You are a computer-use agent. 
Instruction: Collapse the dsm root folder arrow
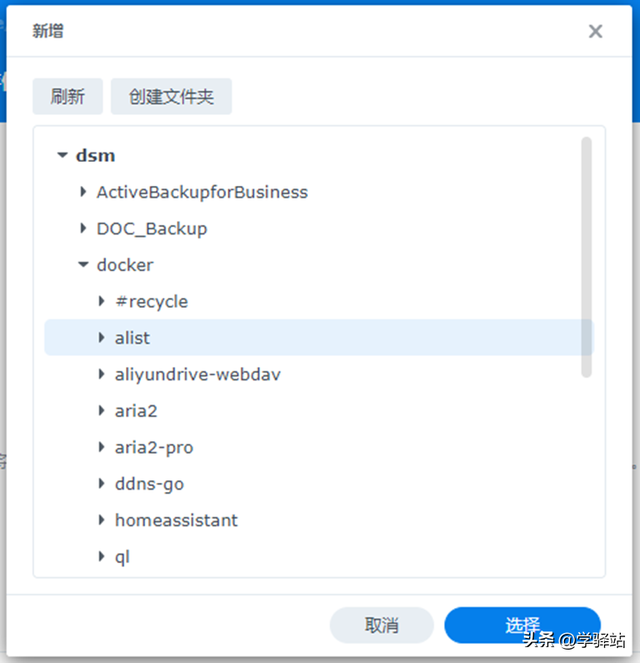point(63,155)
